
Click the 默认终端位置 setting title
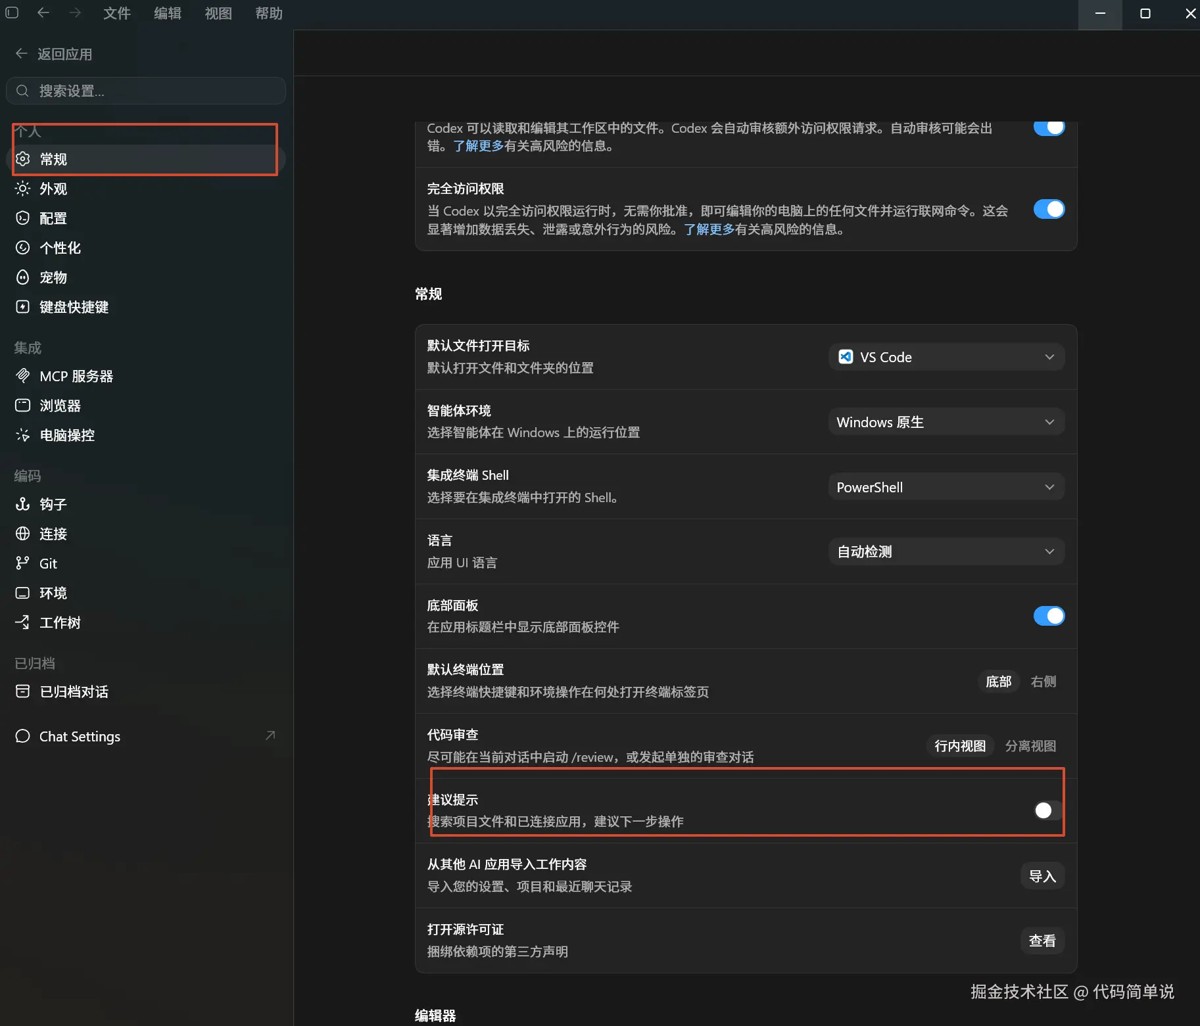[465, 669]
